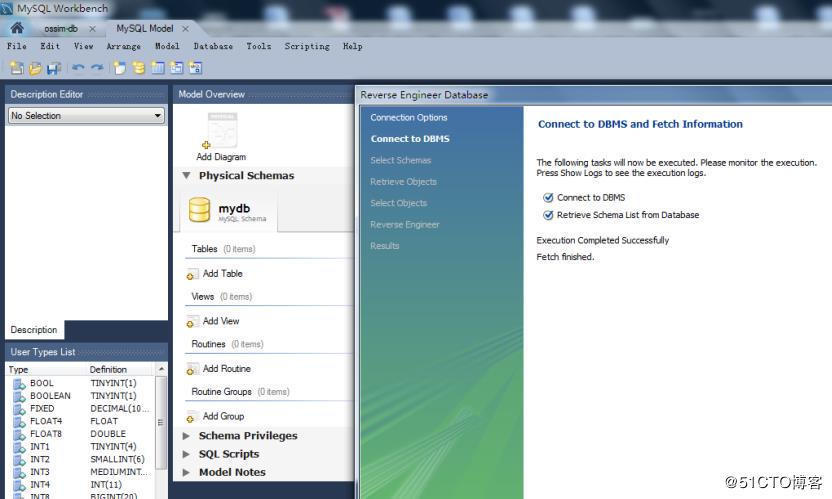832x499 pixels.
Task: Open the View menu
Action: tap(83, 46)
